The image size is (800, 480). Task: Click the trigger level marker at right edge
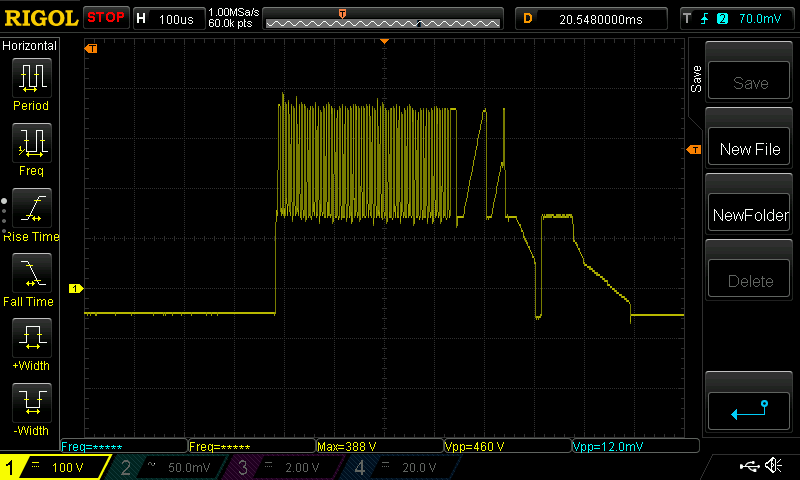point(694,149)
